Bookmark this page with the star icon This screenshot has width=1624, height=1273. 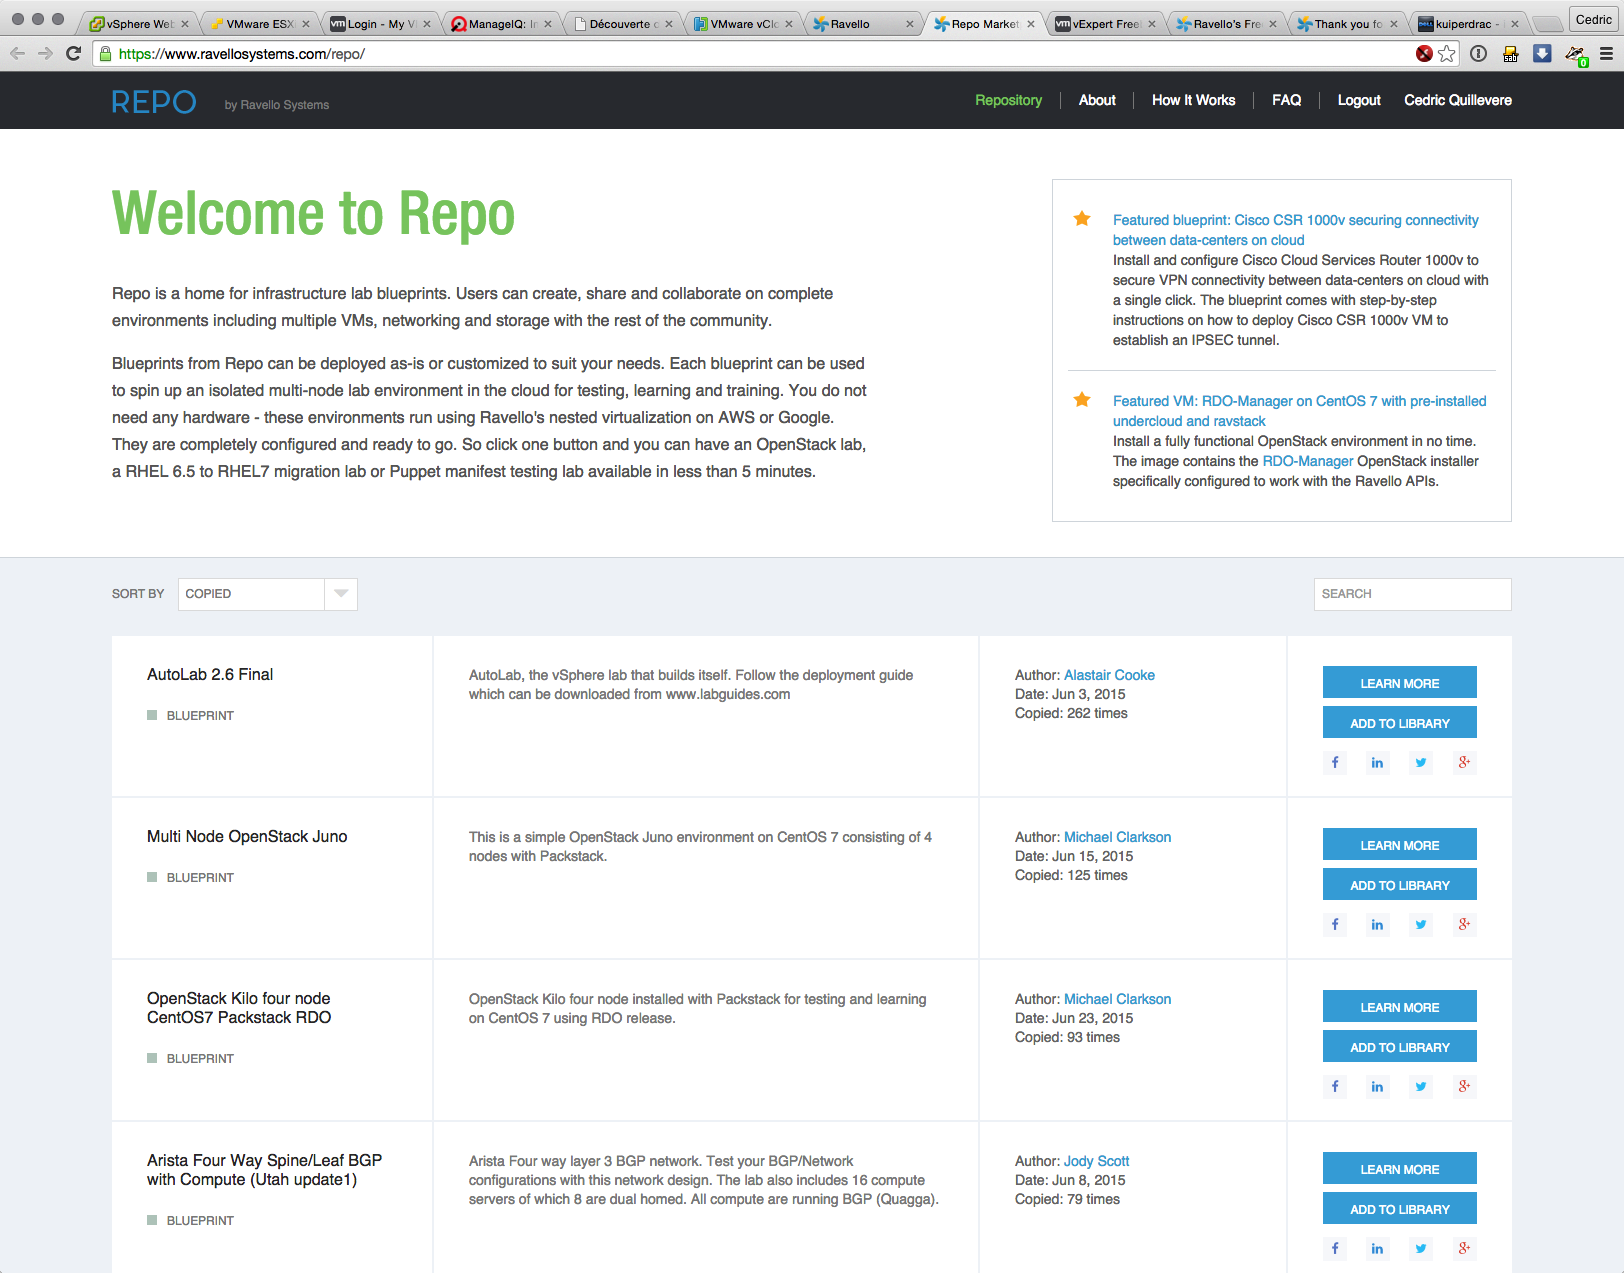[1446, 54]
